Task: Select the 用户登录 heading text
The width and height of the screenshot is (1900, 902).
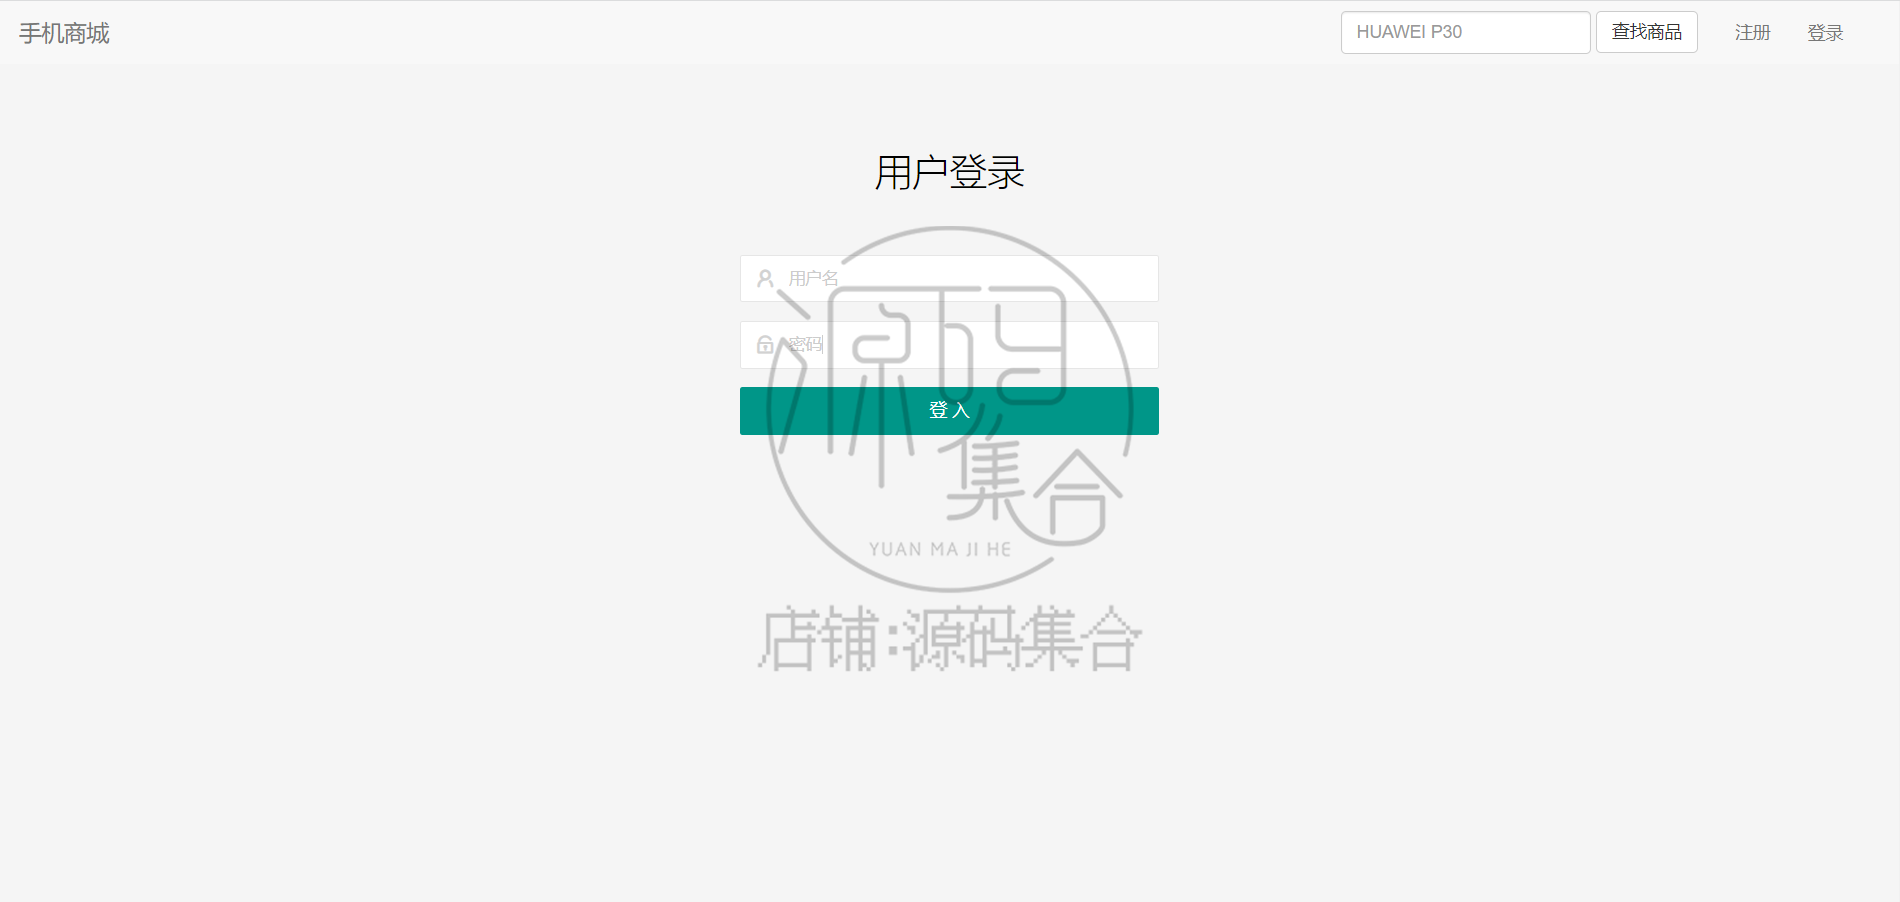Action: pos(949,173)
